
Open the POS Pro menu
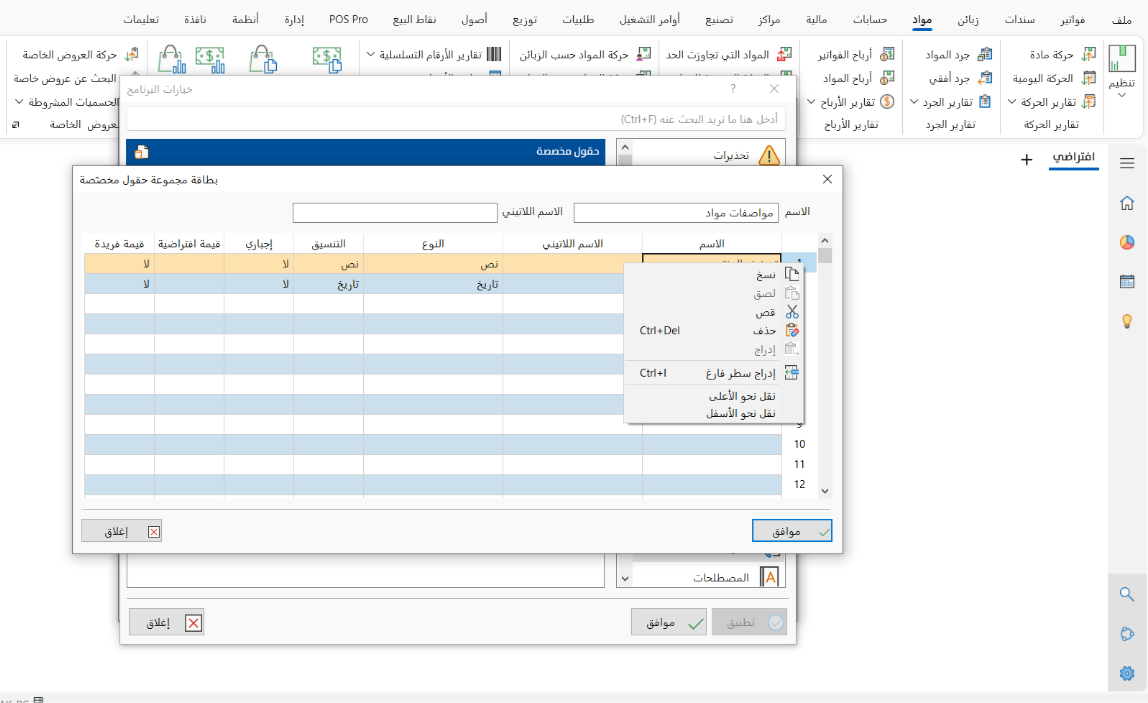pyautogui.click(x=348, y=20)
